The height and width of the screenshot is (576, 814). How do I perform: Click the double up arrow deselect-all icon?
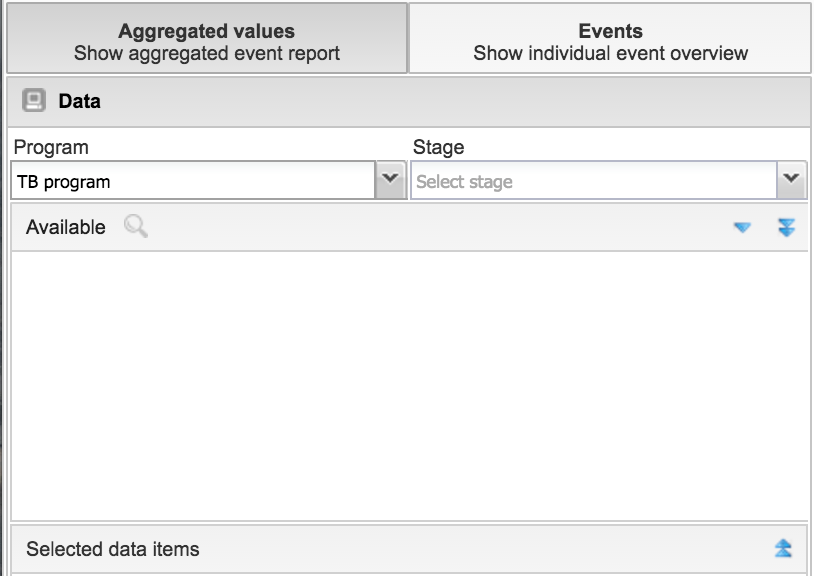point(783,548)
